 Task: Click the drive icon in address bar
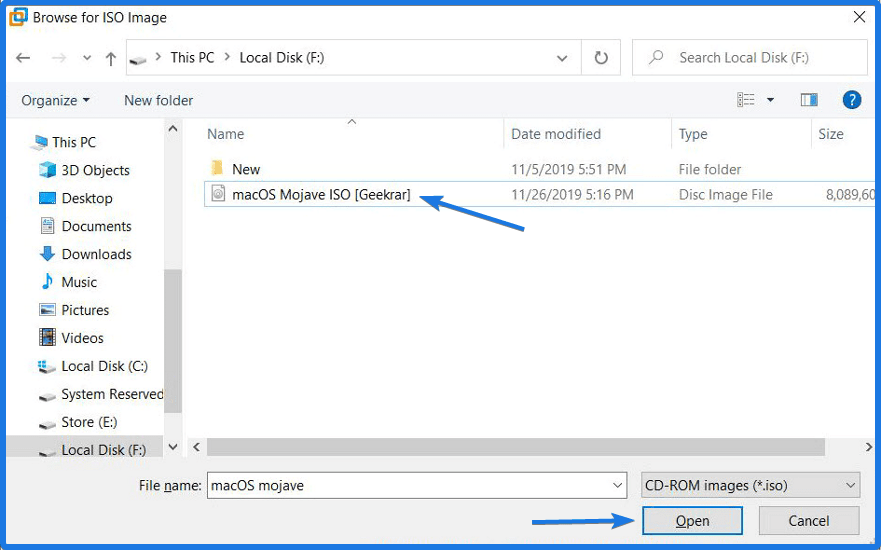point(138,58)
